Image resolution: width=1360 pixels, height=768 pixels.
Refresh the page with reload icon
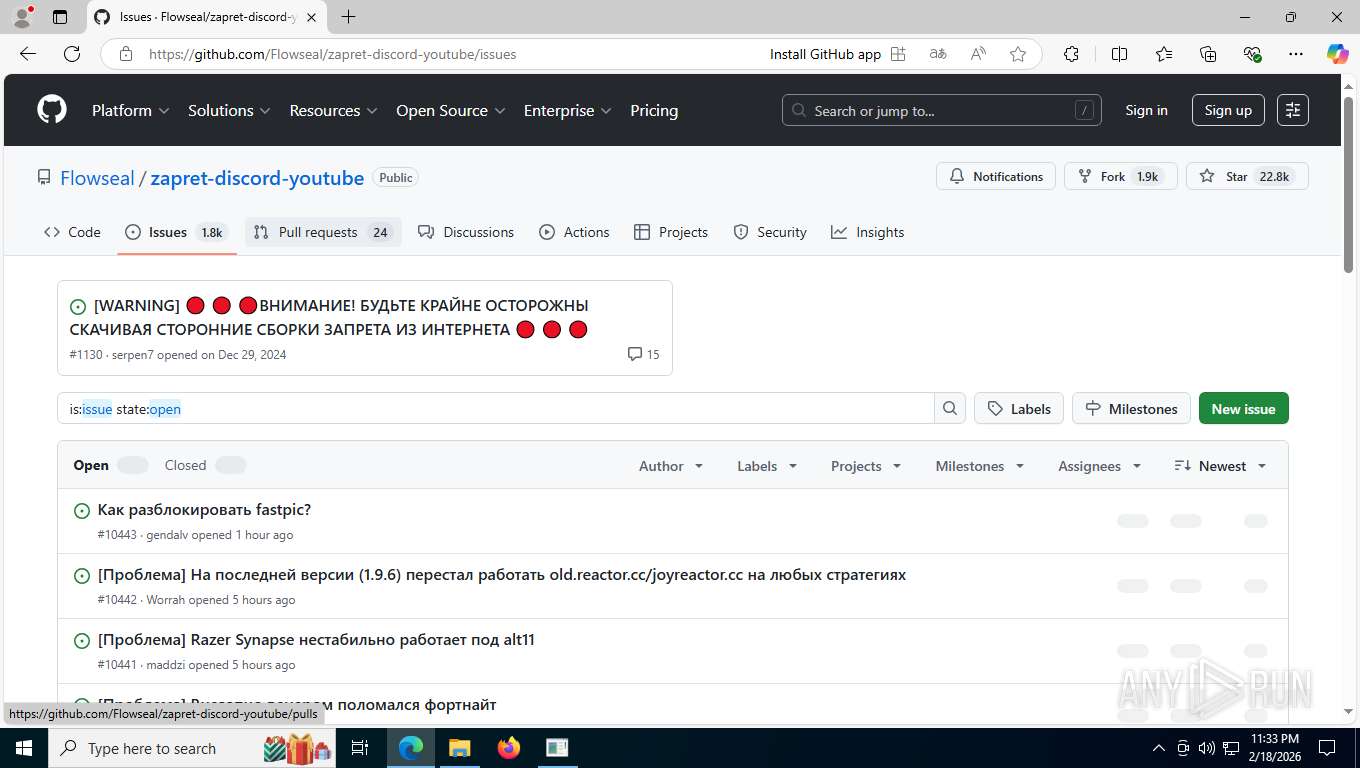[x=72, y=54]
